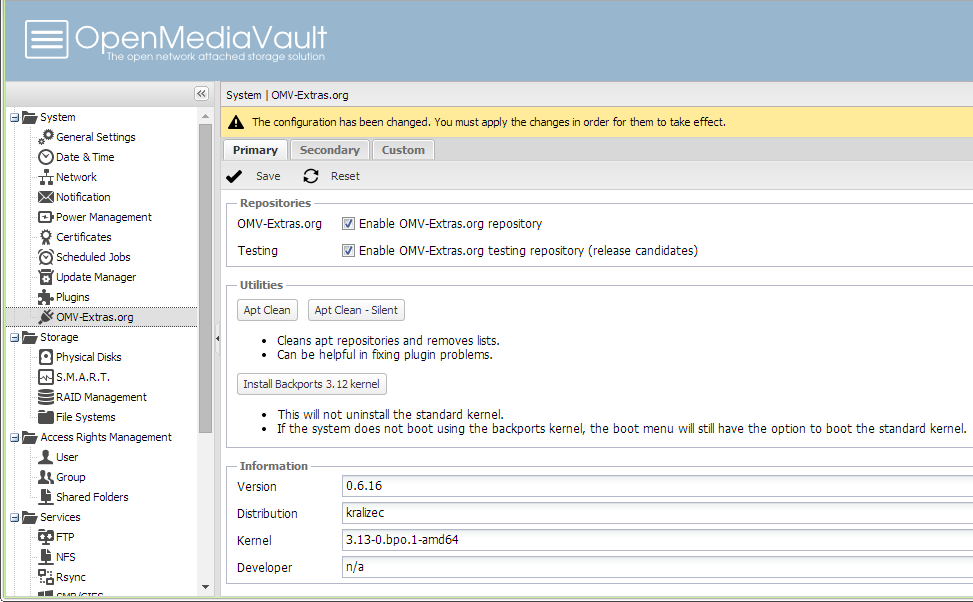This screenshot has width=973, height=602.
Task: Click the Reset circular arrows icon
Action: pos(311,176)
